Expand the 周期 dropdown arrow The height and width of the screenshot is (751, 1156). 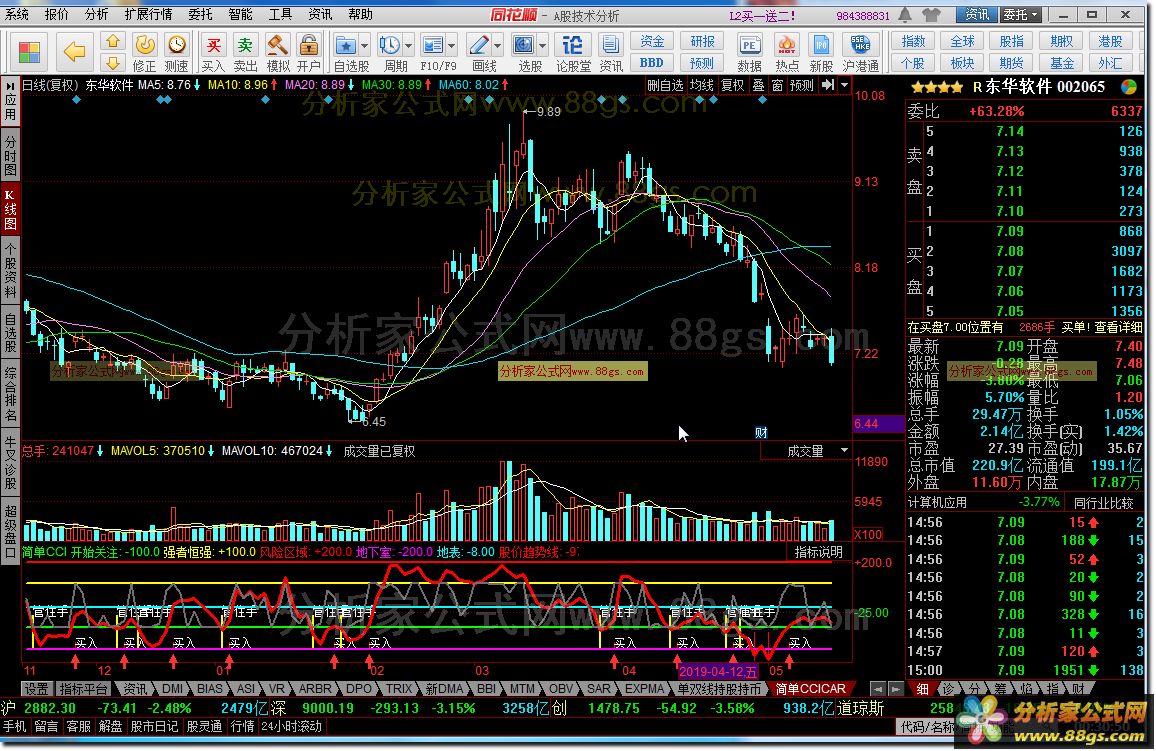click(x=408, y=46)
